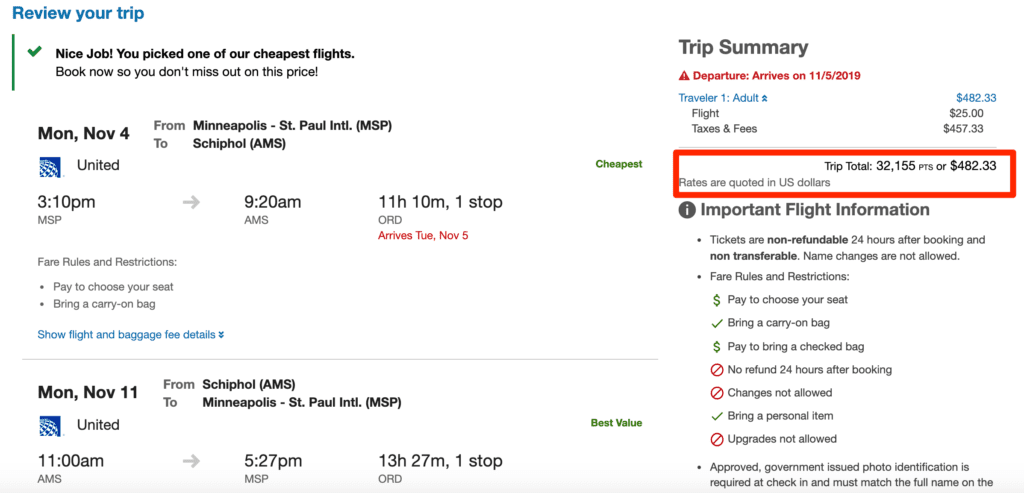Click the Traveler 1 price $482.33 link
The width and height of the screenshot is (1024, 493).
tap(975, 98)
